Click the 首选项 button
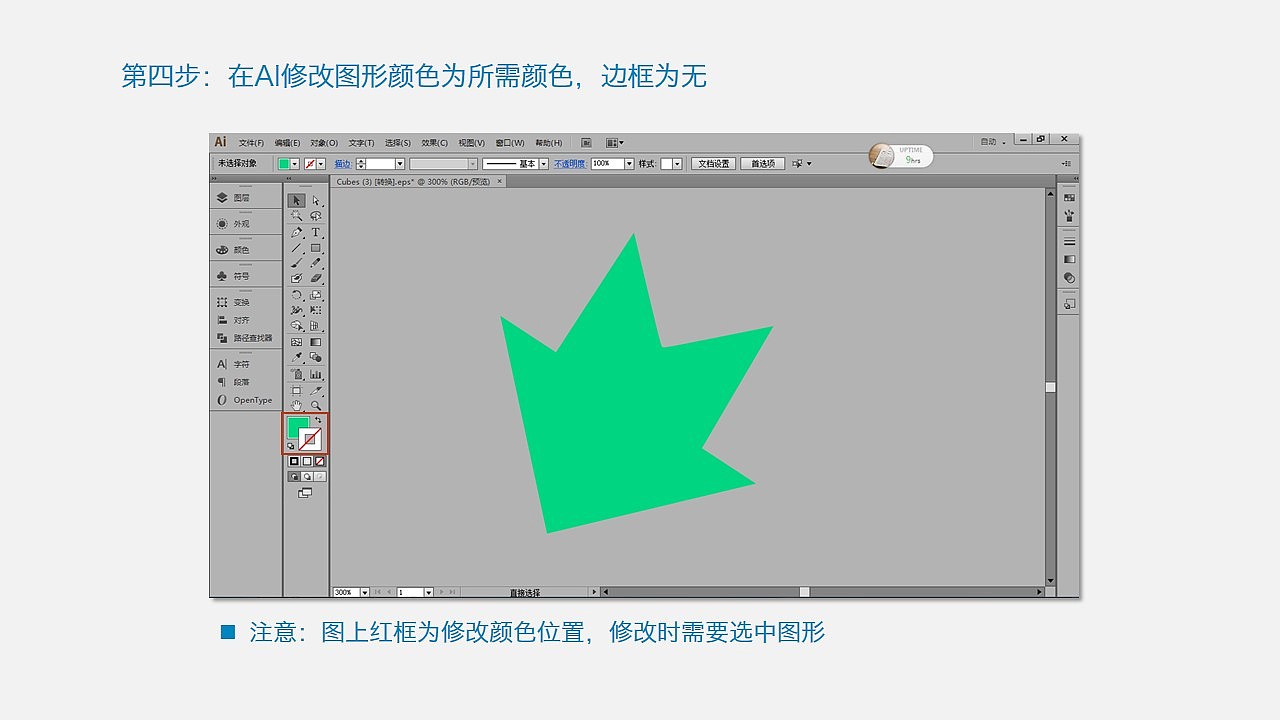Image resolution: width=1280 pixels, height=720 pixels. click(x=763, y=164)
